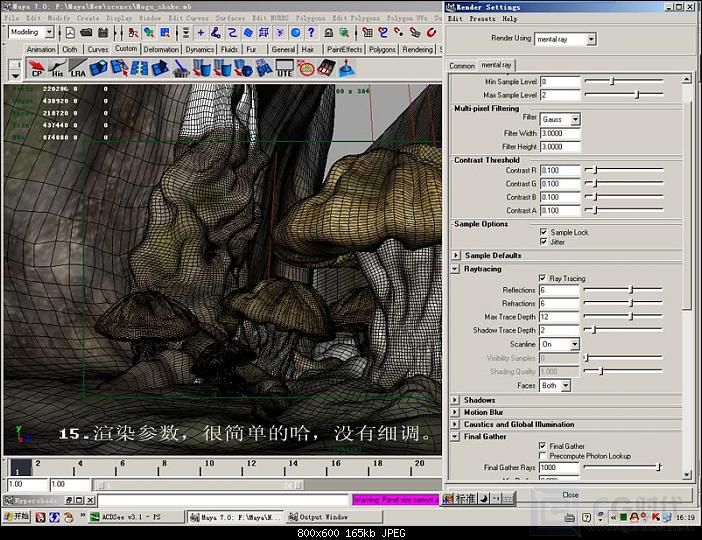Viewport: 702px width, 540px height.
Task: Select by object type mode icon
Action: tap(149, 33)
